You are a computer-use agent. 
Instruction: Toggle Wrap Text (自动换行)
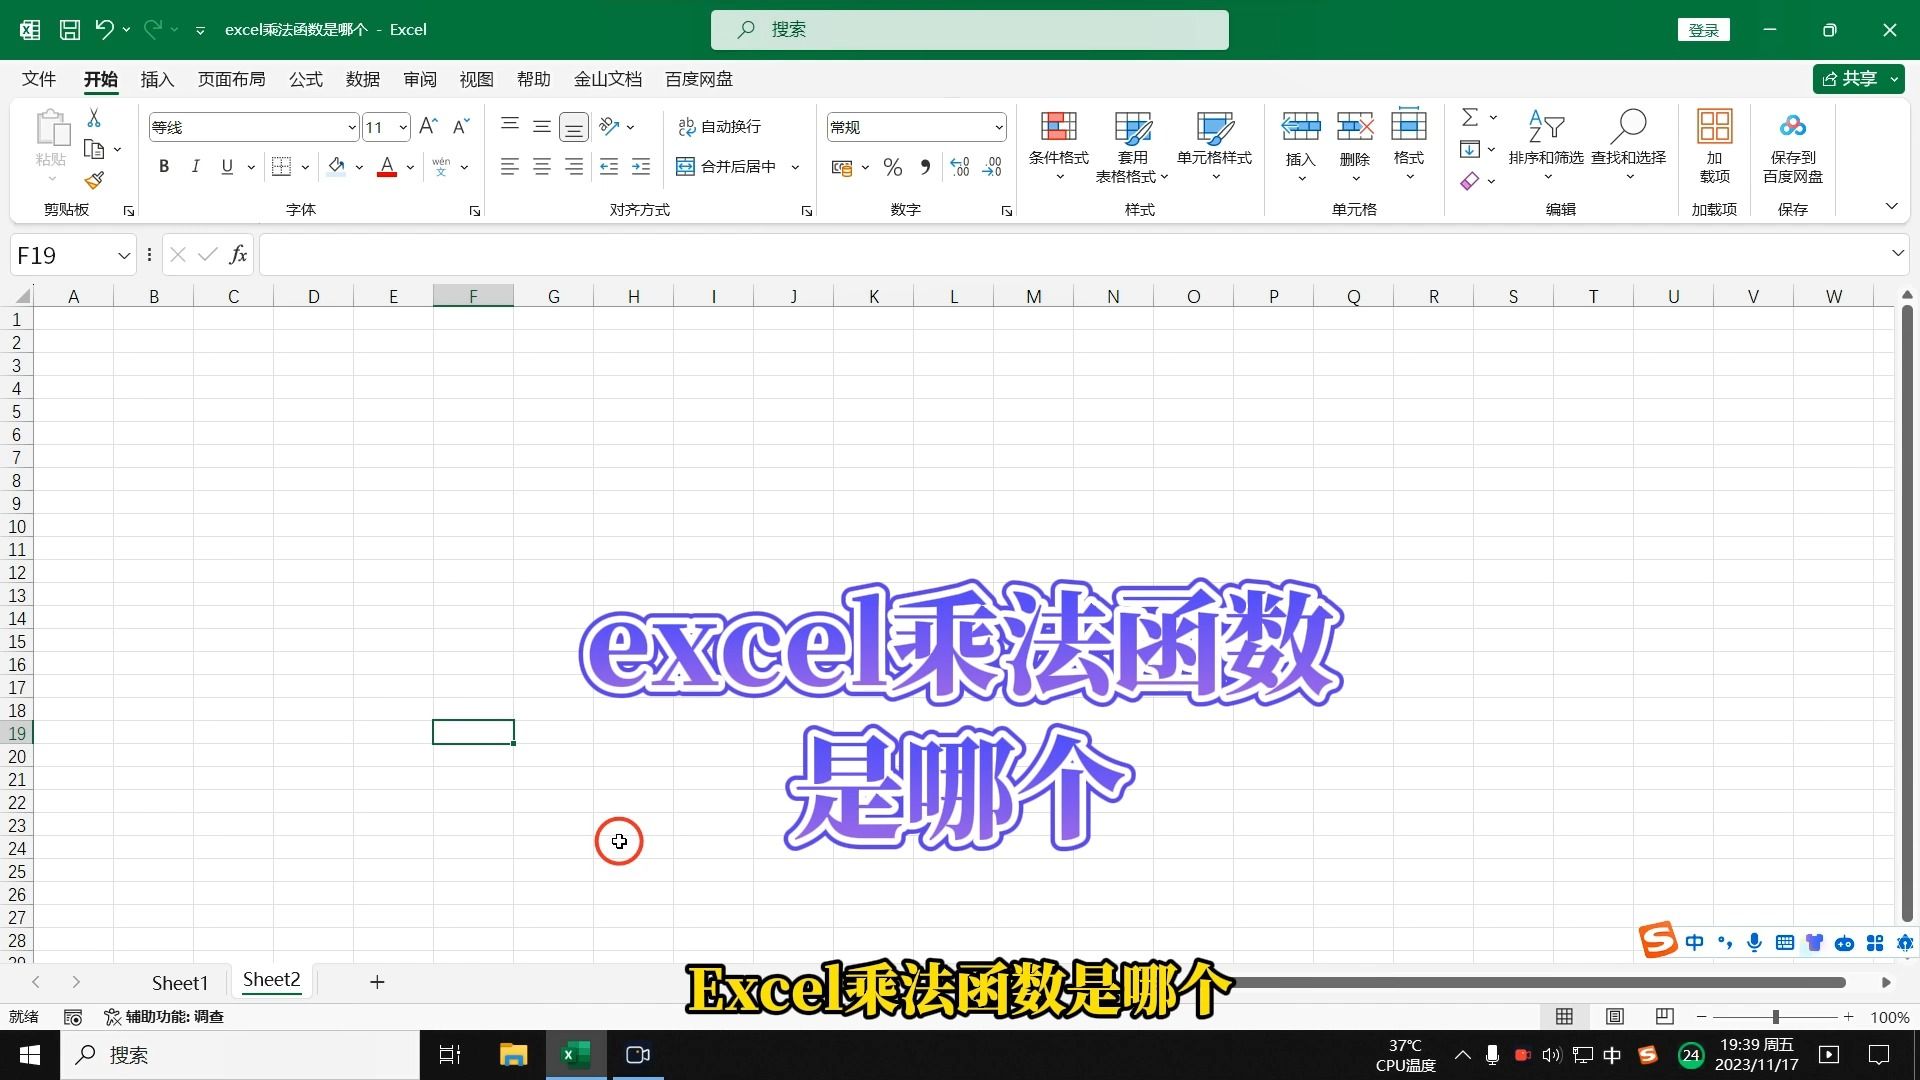tap(720, 127)
